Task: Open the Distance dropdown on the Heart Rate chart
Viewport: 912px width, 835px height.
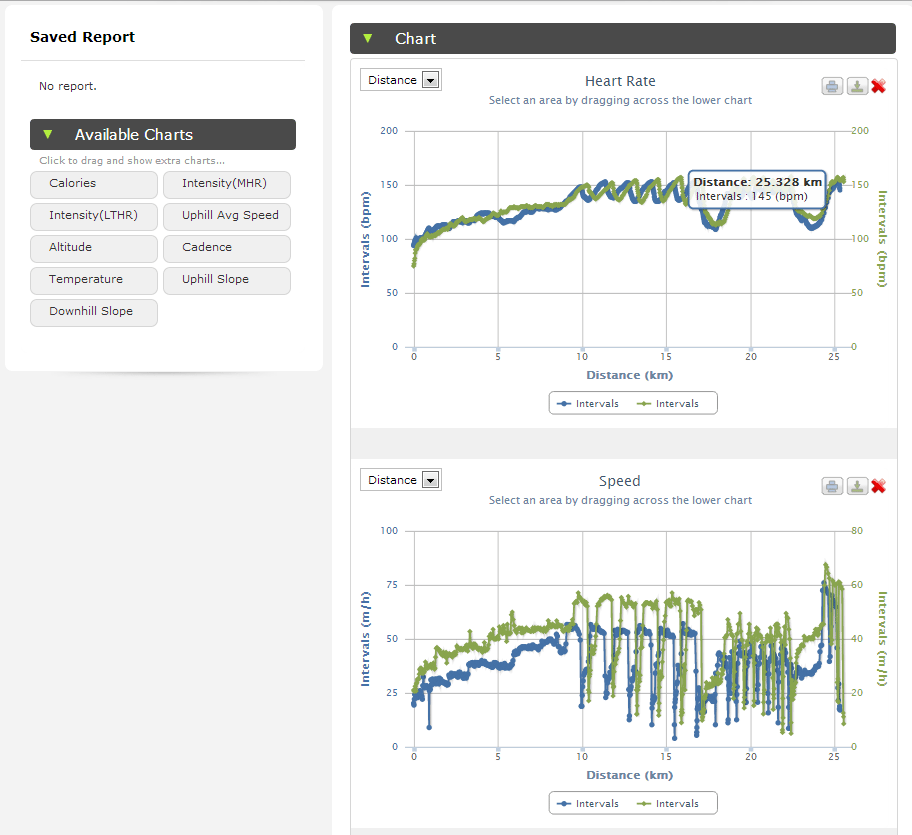Action: [428, 79]
